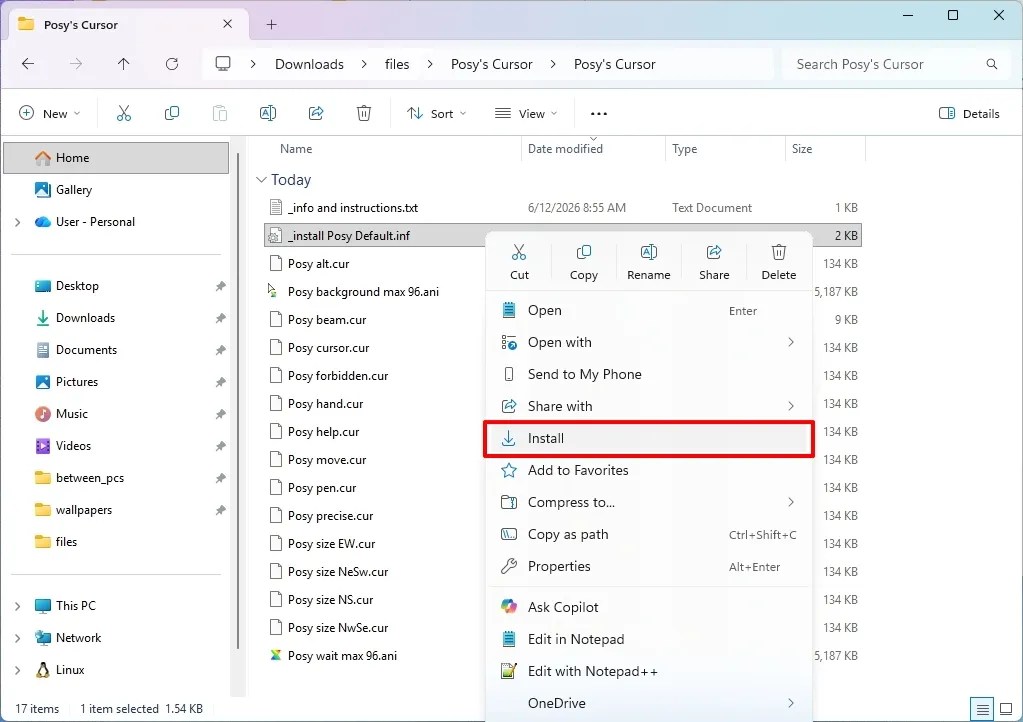Image resolution: width=1023 pixels, height=722 pixels.
Task: Choose Copy as path
Action: click(x=649, y=534)
